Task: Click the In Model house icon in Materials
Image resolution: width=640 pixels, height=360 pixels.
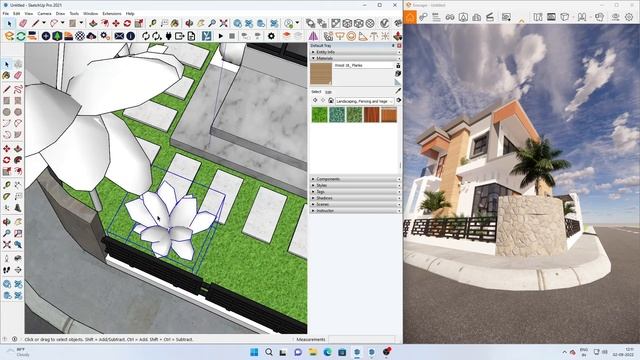Action: coord(331,100)
